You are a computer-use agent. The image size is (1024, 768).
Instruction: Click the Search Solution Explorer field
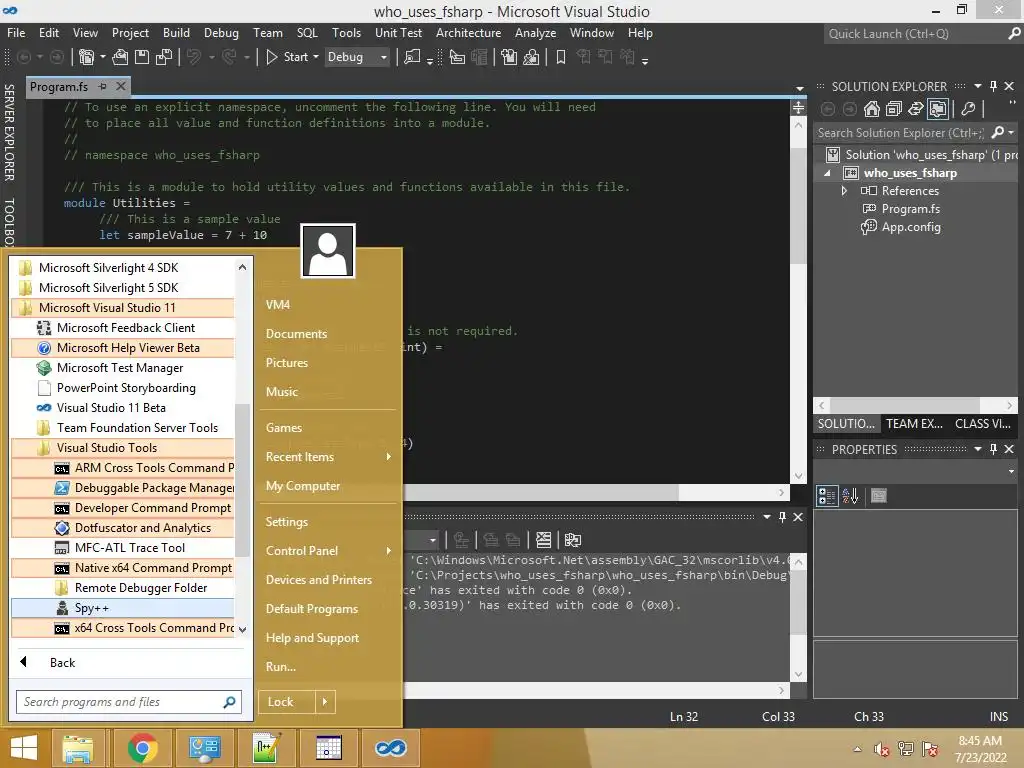click(915, 133)
